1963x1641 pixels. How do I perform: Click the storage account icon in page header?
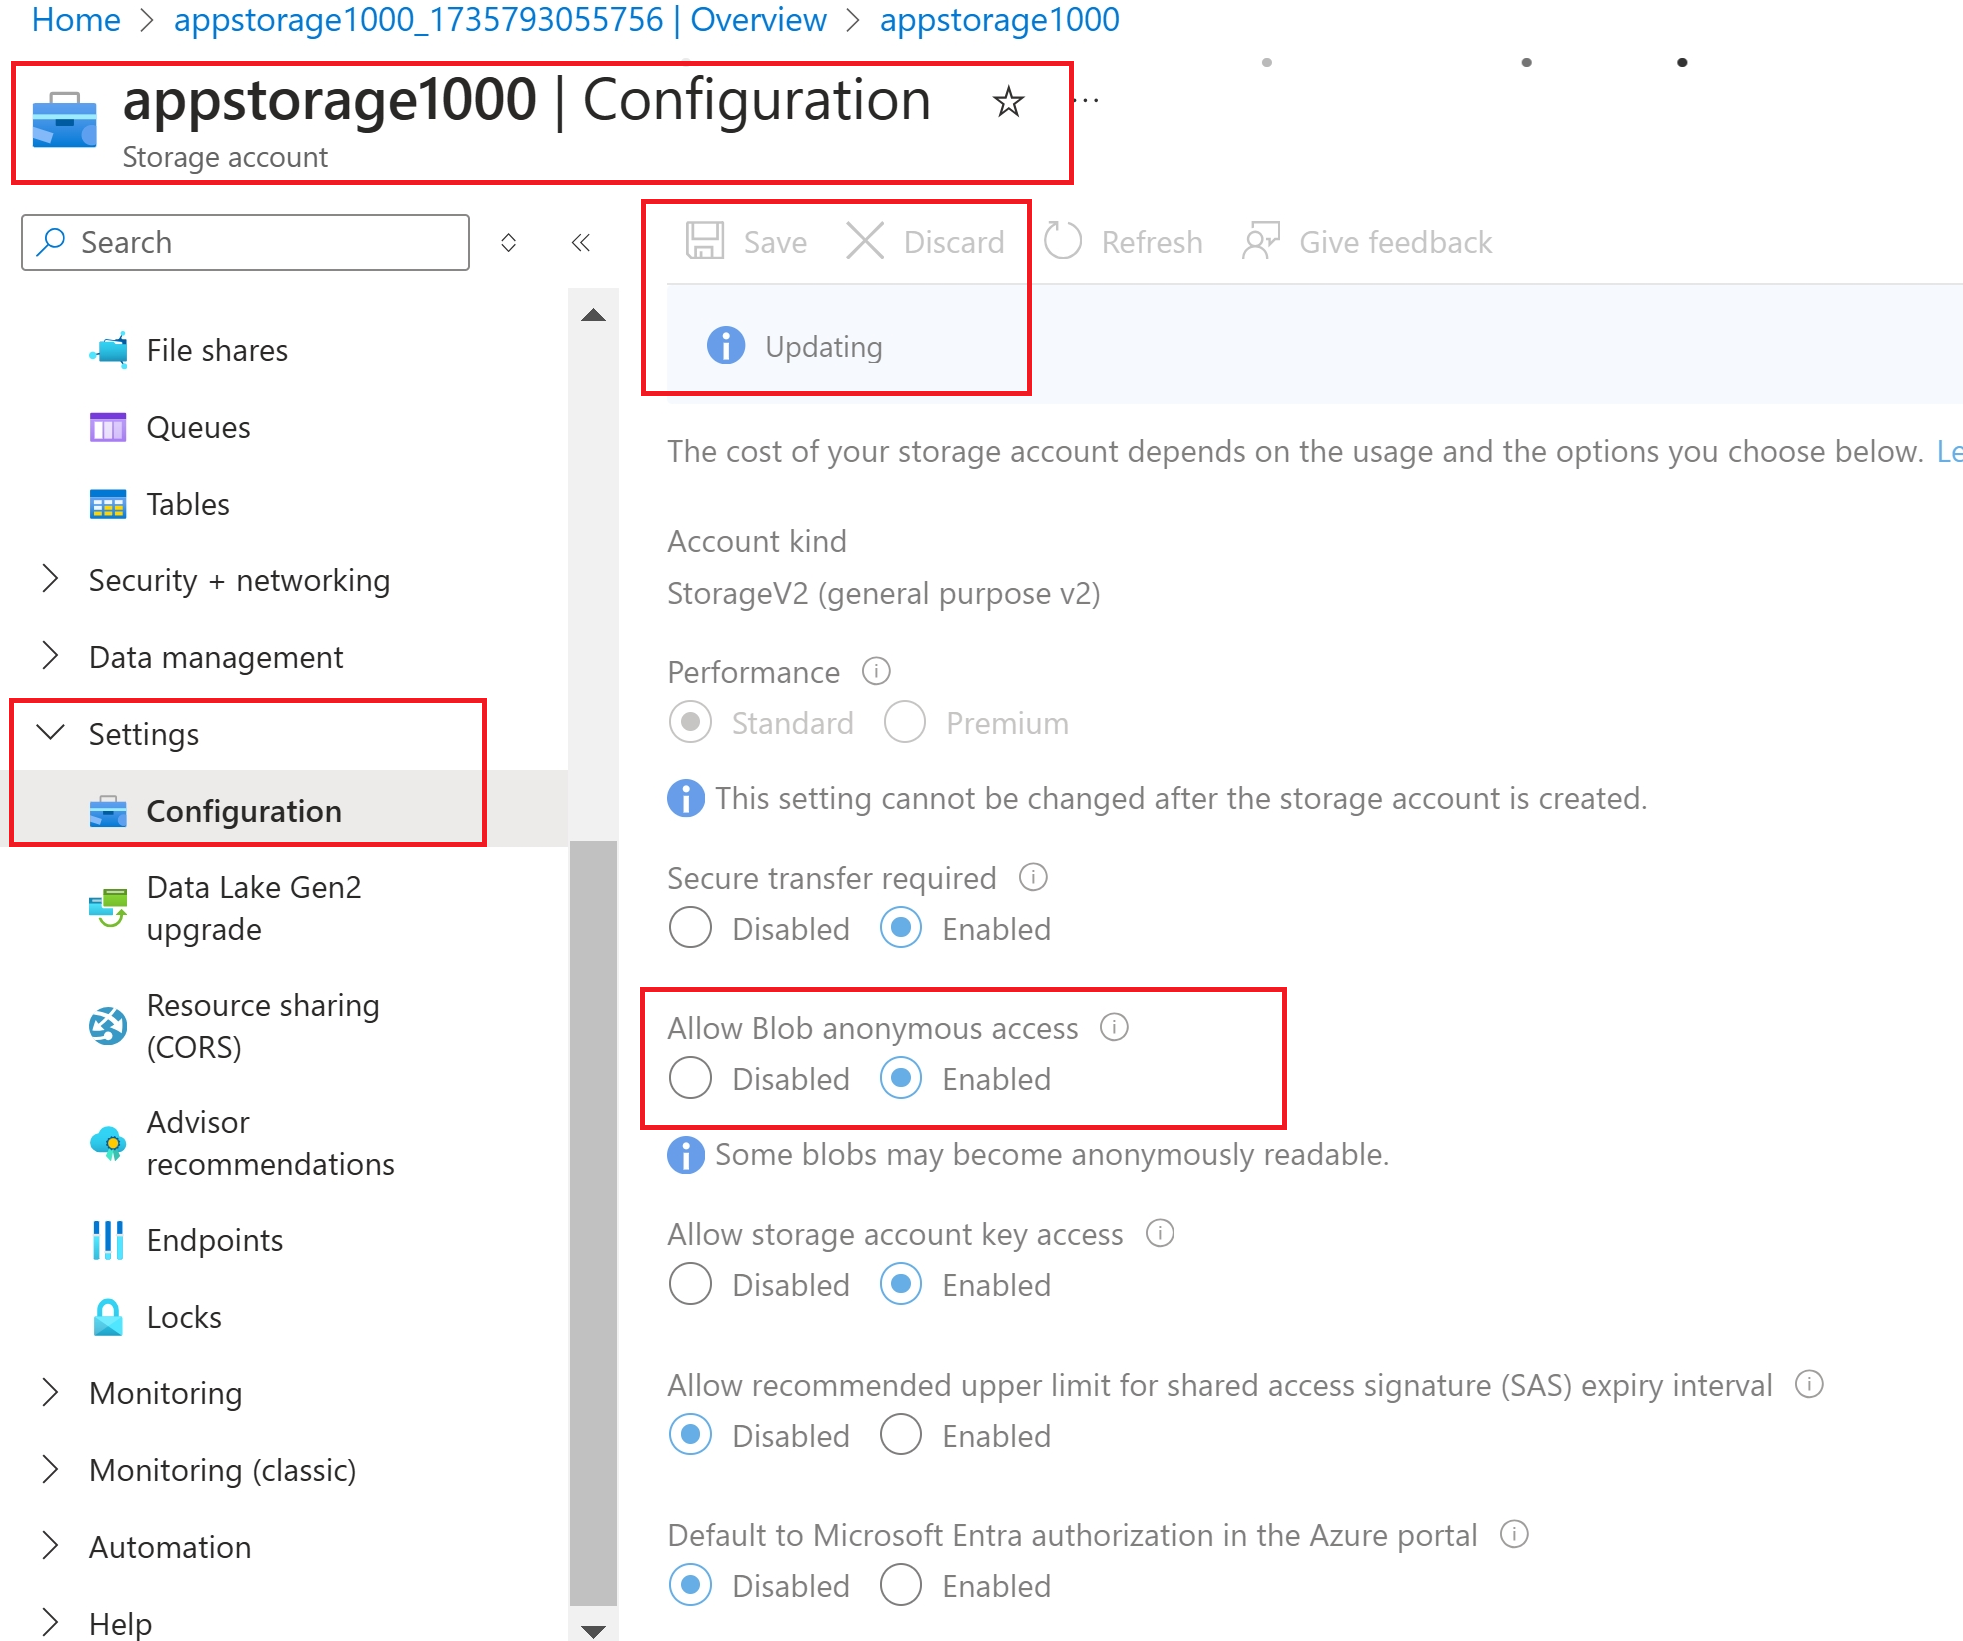coord(64,122)
